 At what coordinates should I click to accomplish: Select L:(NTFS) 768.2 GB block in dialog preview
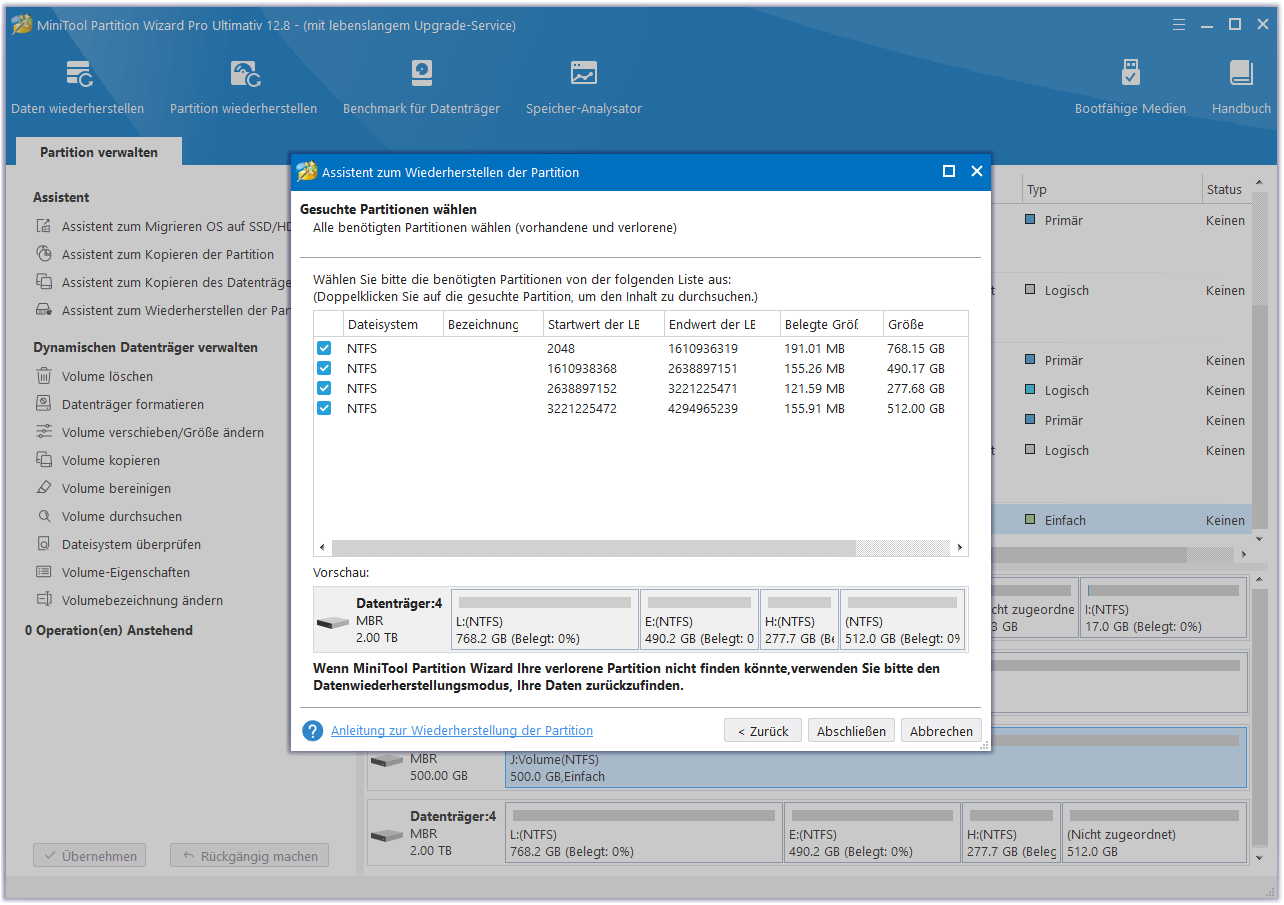click(x=545, y=620)
